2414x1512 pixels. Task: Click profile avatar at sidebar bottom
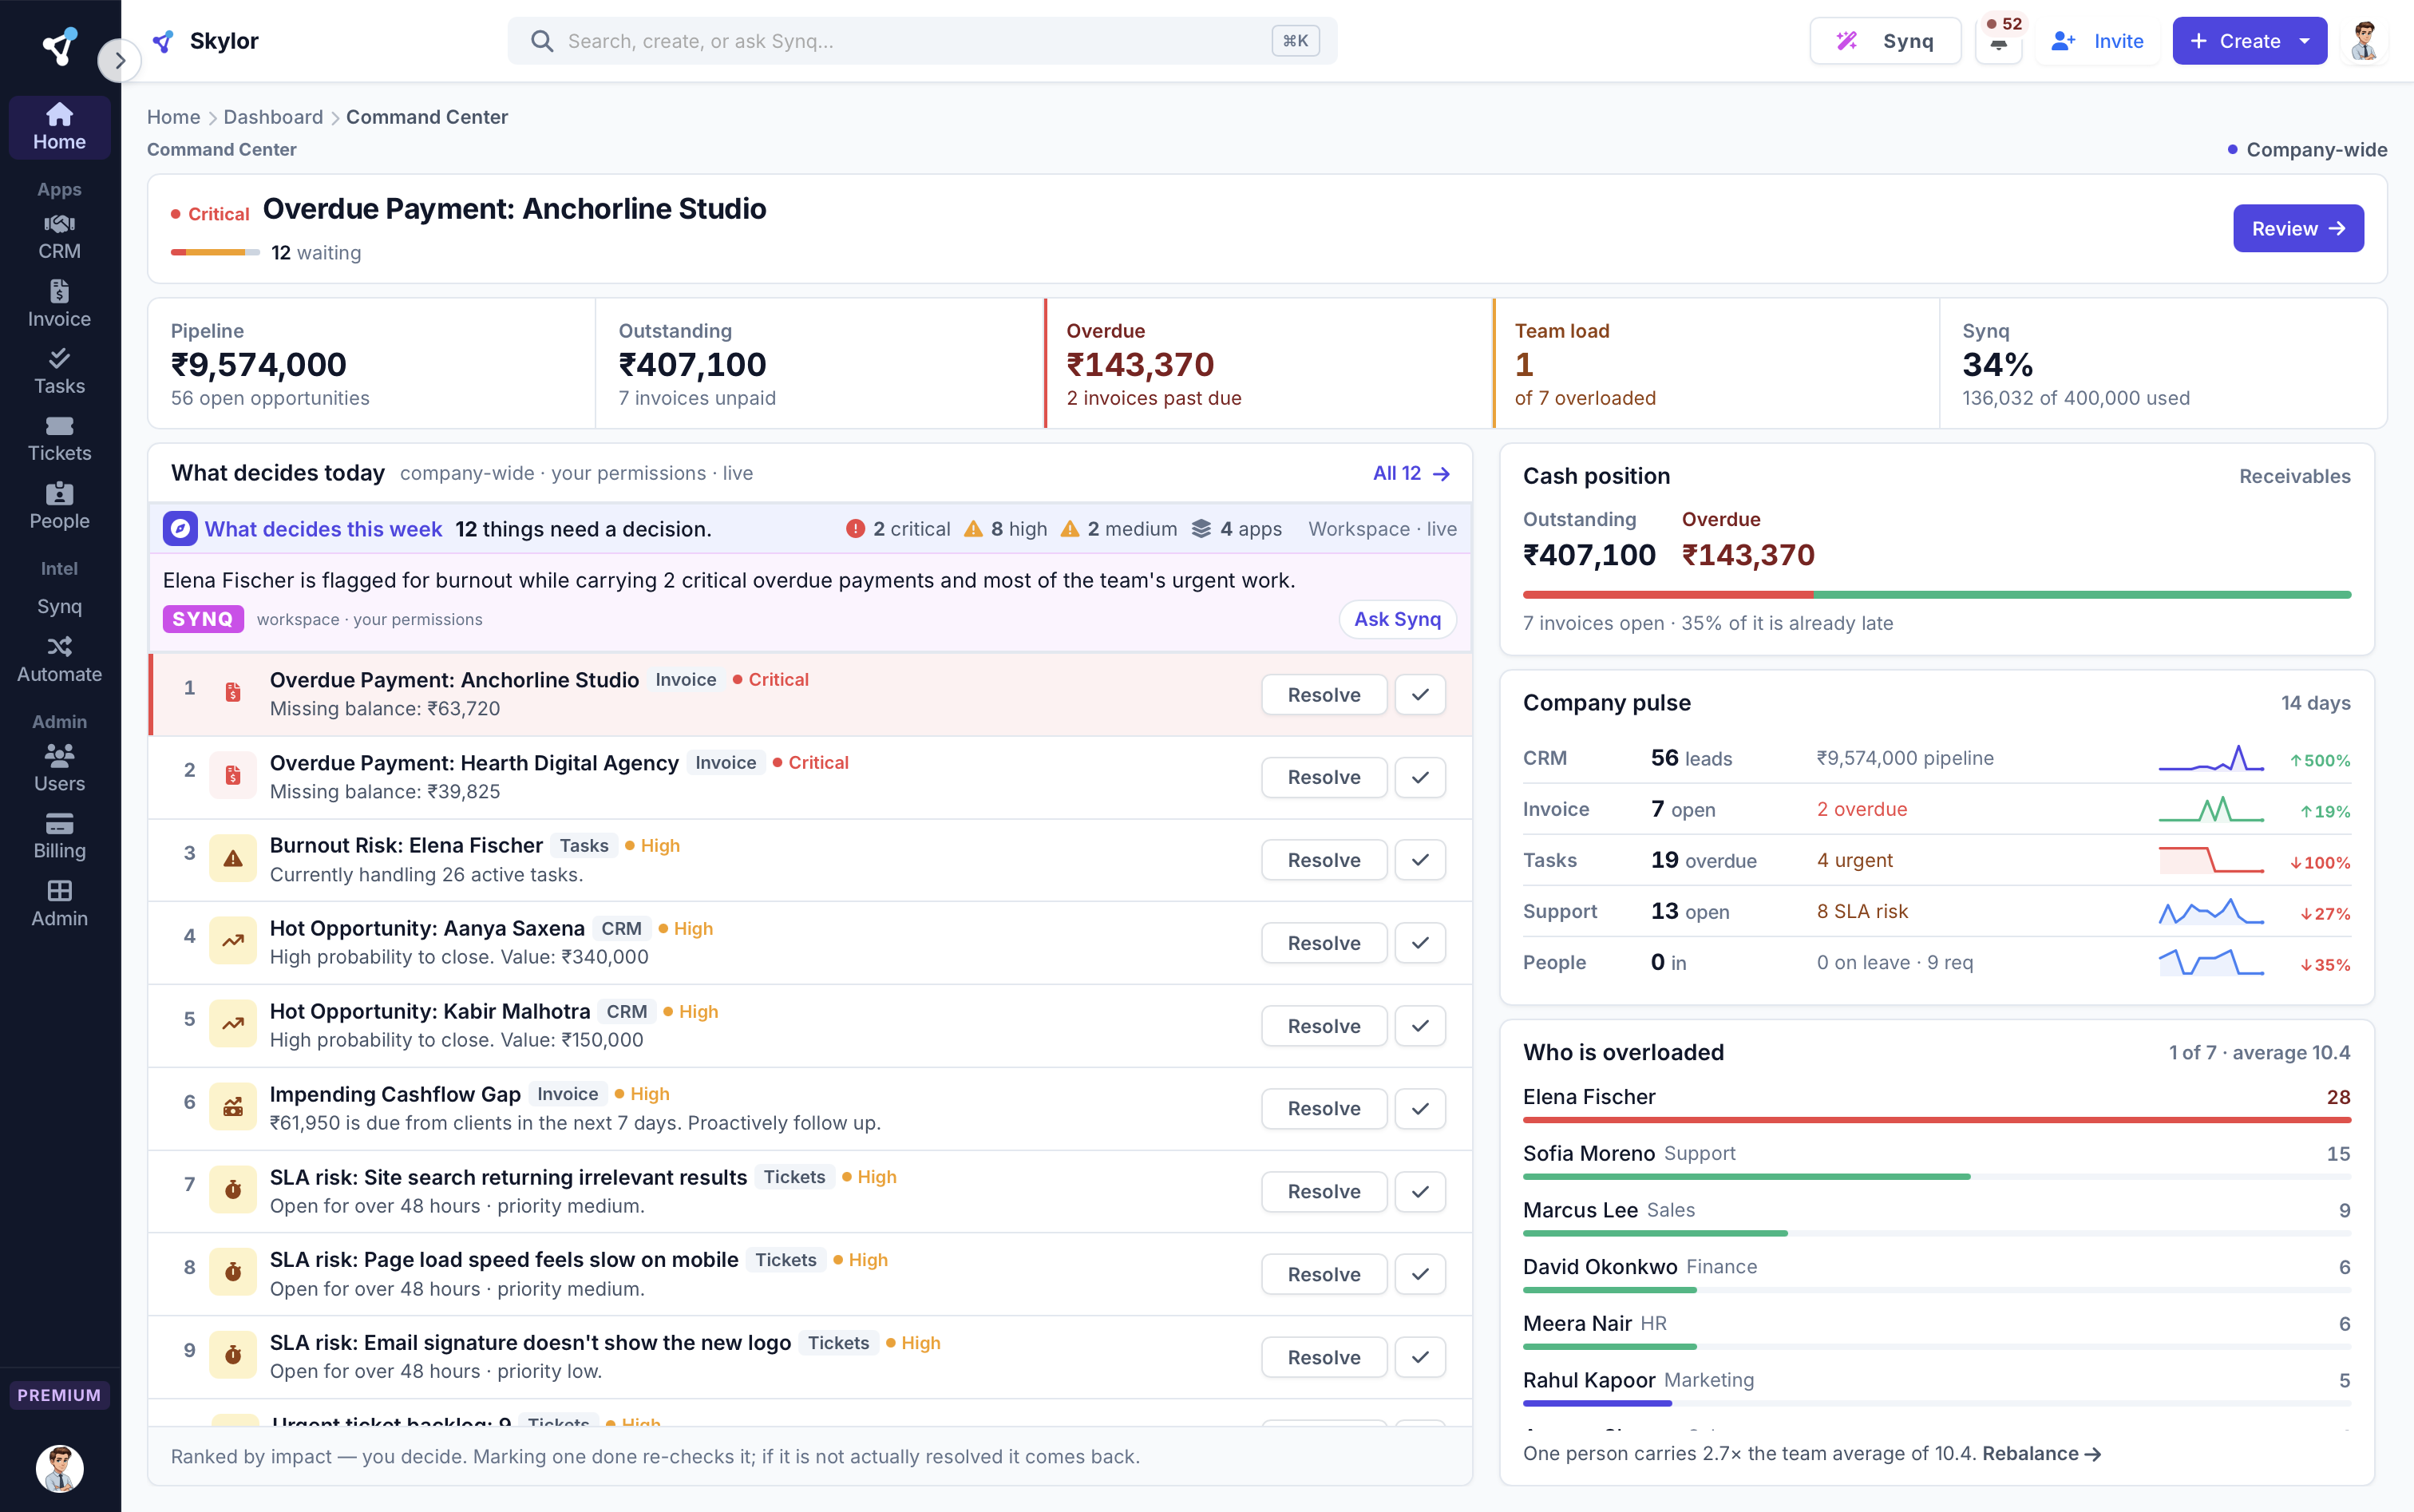pos(59,1468)
